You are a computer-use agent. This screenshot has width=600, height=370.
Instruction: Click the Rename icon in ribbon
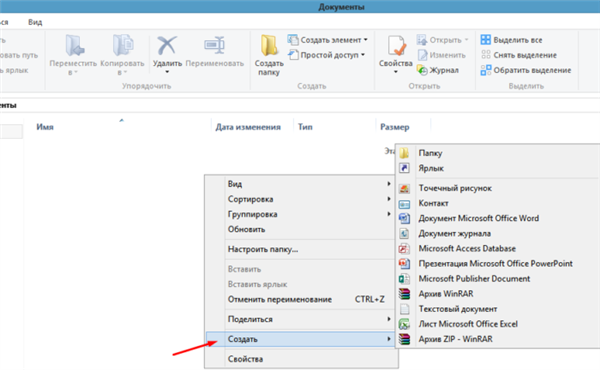(214, 46)
